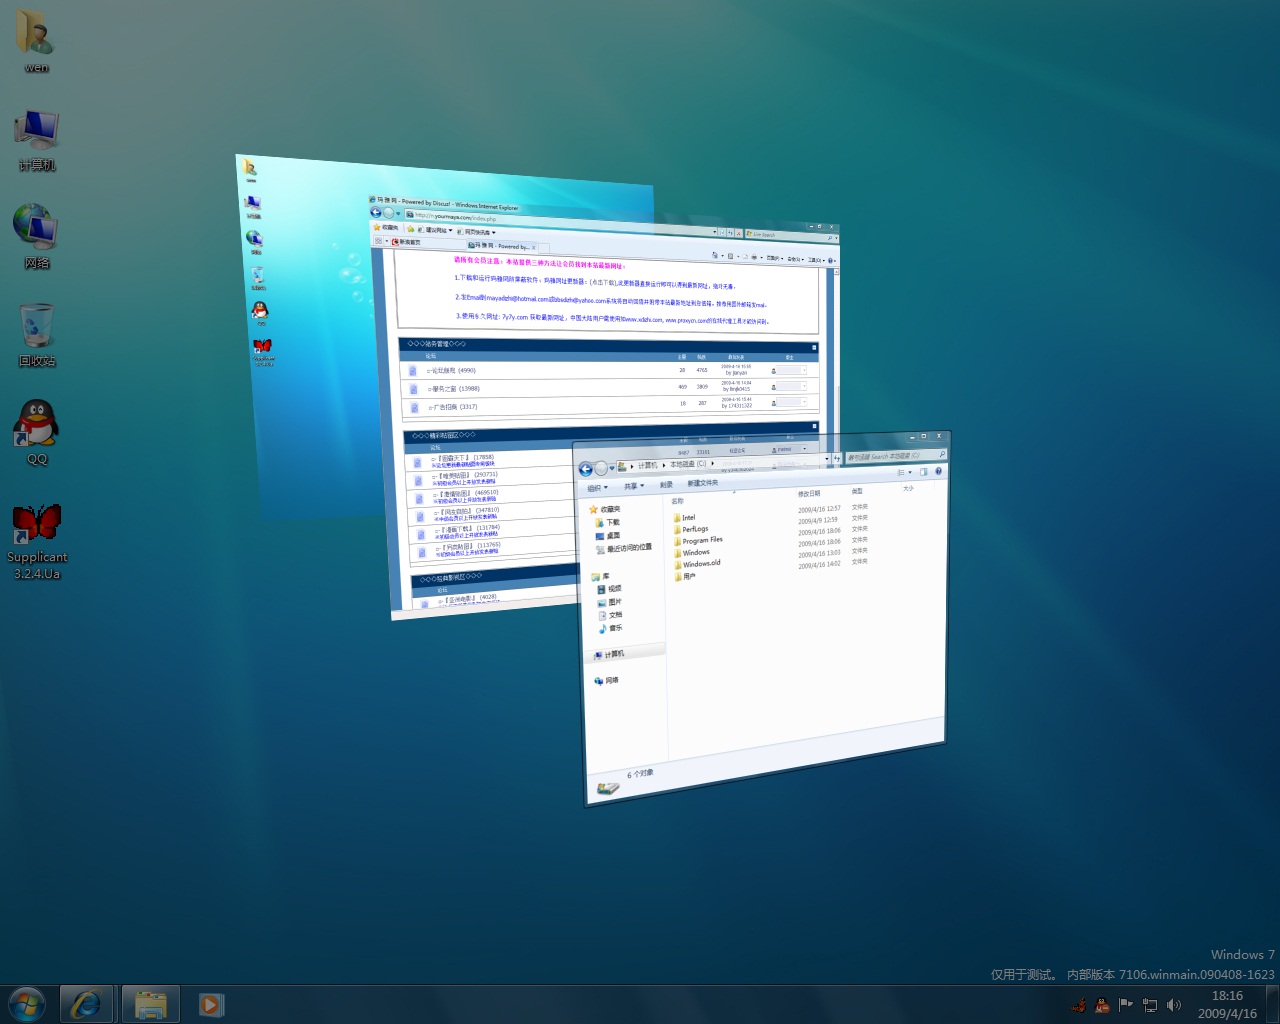Sort by 修改日期 column header in Explorer
Screen dimensions: 1280x1024
point(809,494)
